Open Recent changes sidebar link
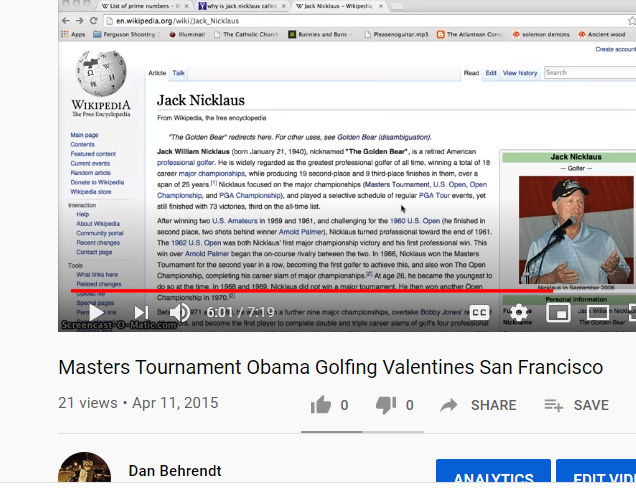 [x=98, y=243]
